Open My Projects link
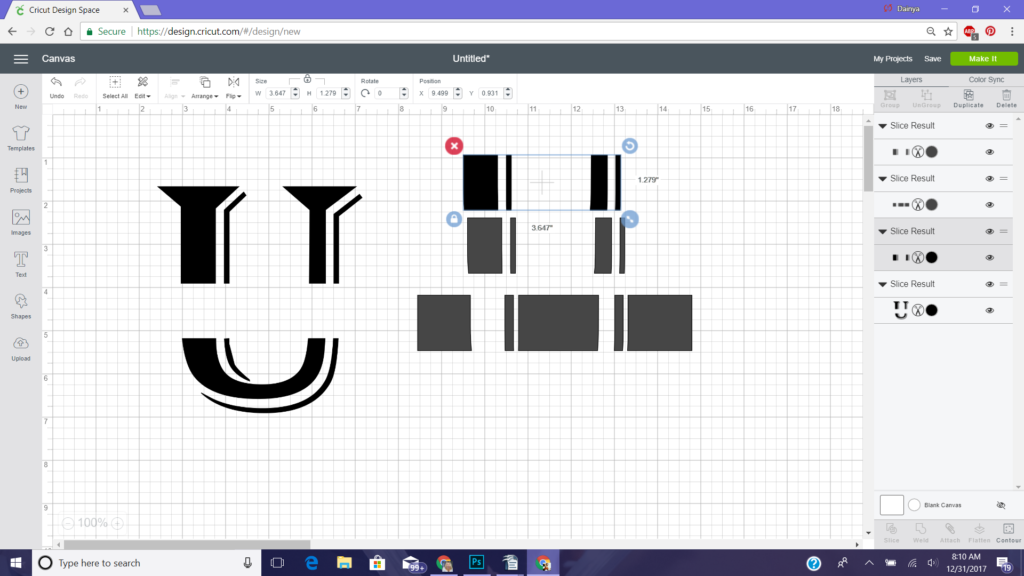 coord(892,59)
